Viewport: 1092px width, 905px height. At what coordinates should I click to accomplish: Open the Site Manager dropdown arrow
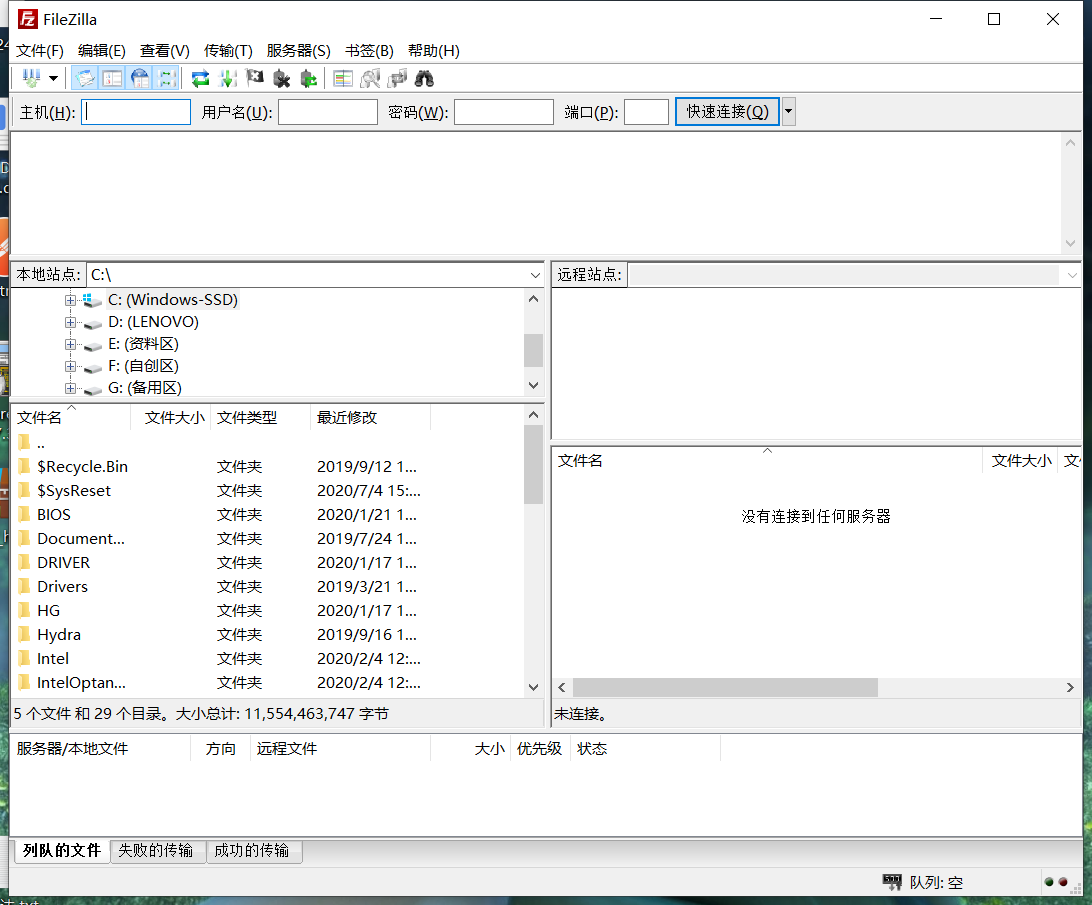[x=53, y=78]
